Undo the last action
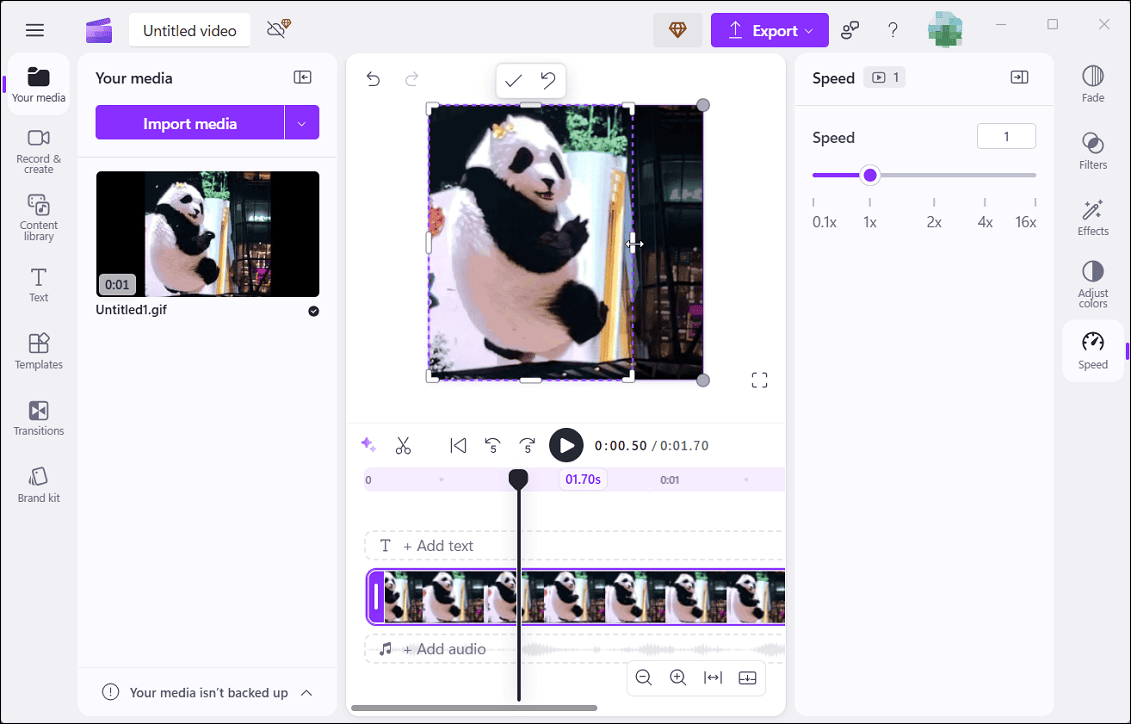Screen dimensions: 1131x724 pyautogui.click(x=373, y=78)
